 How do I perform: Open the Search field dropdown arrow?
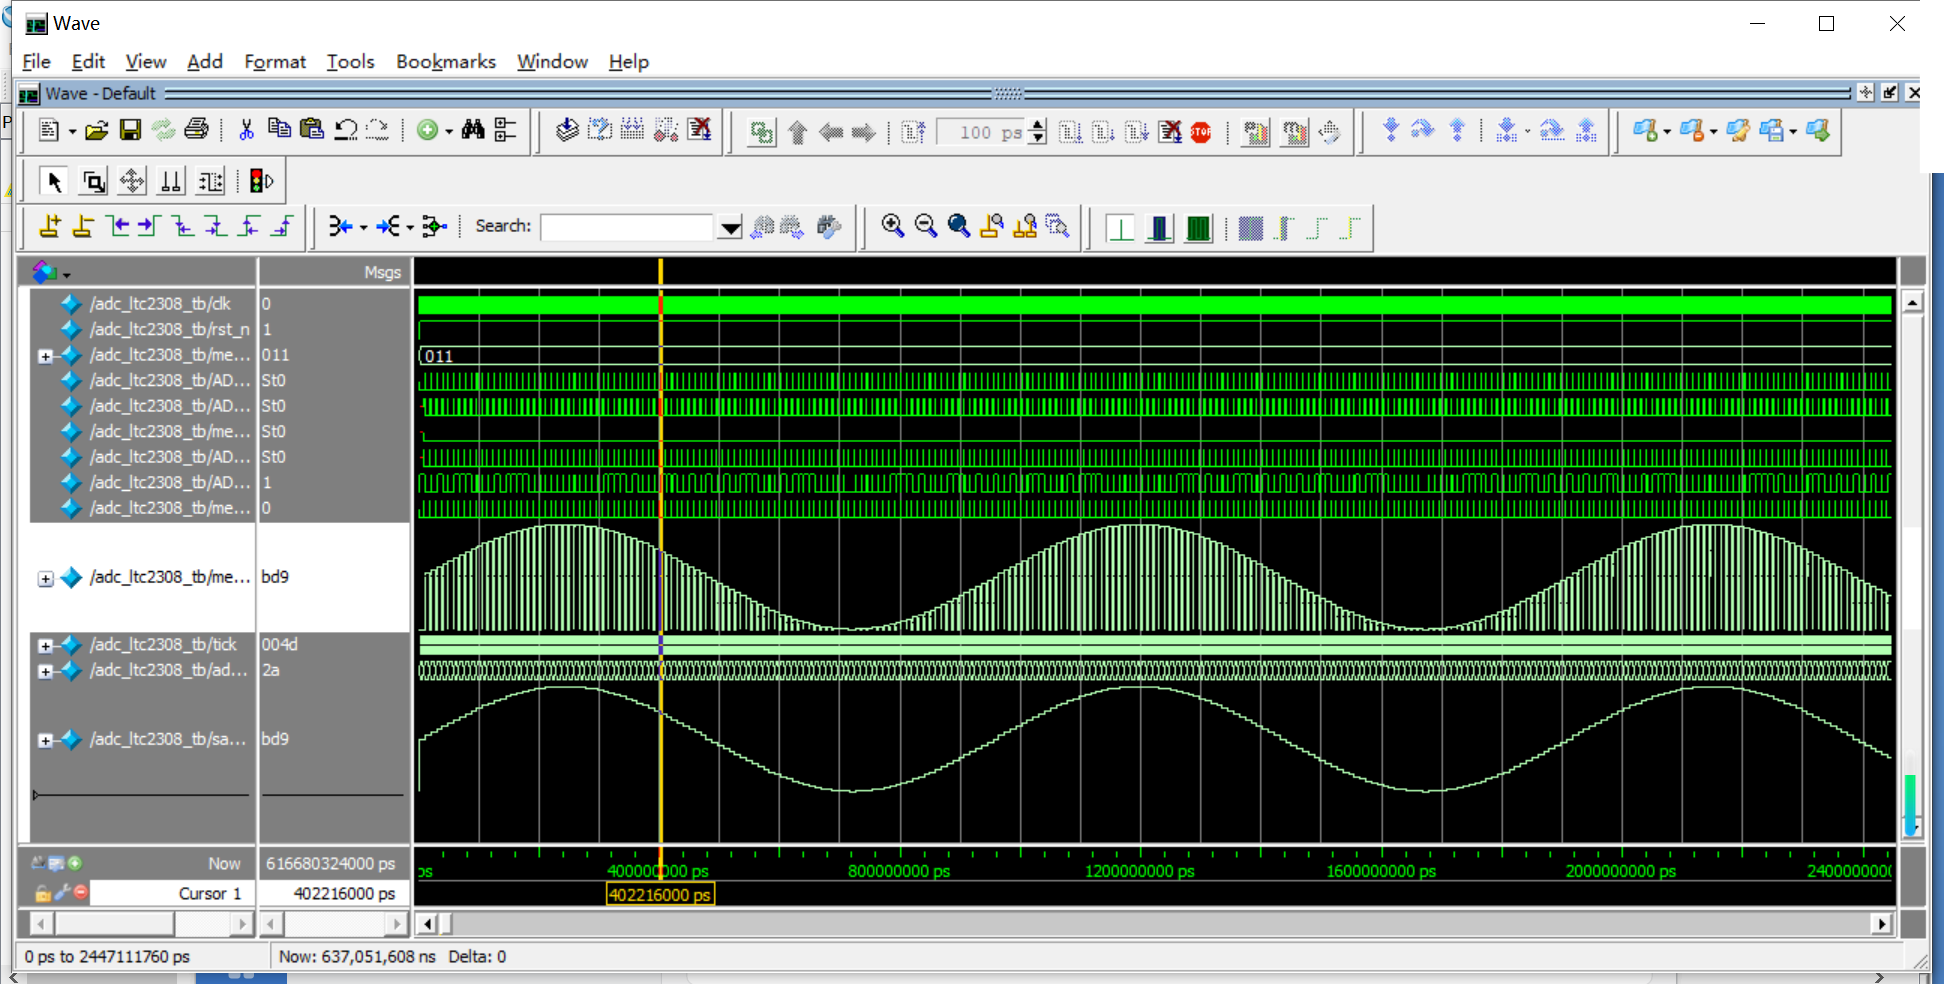click(x=730, y=228)
